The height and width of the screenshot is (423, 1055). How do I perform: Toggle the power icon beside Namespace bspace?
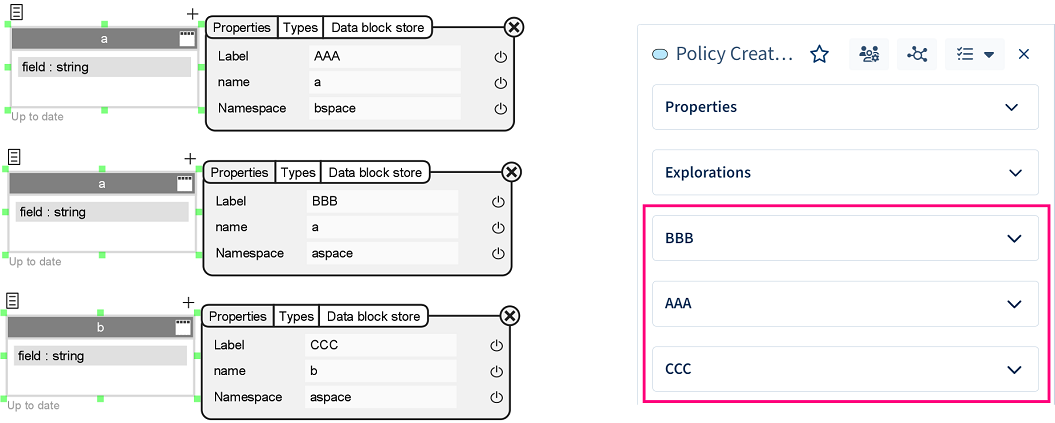[x=501, y=109]
